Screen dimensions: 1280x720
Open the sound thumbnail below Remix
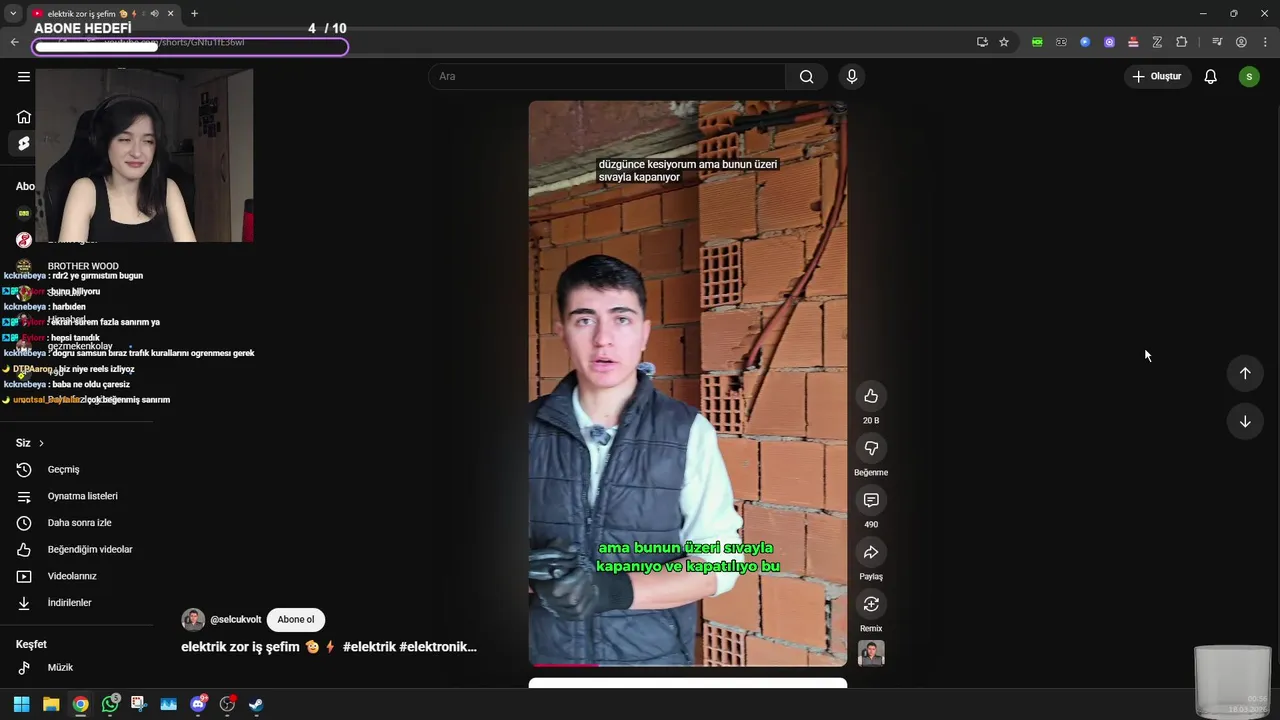[871, 653]
